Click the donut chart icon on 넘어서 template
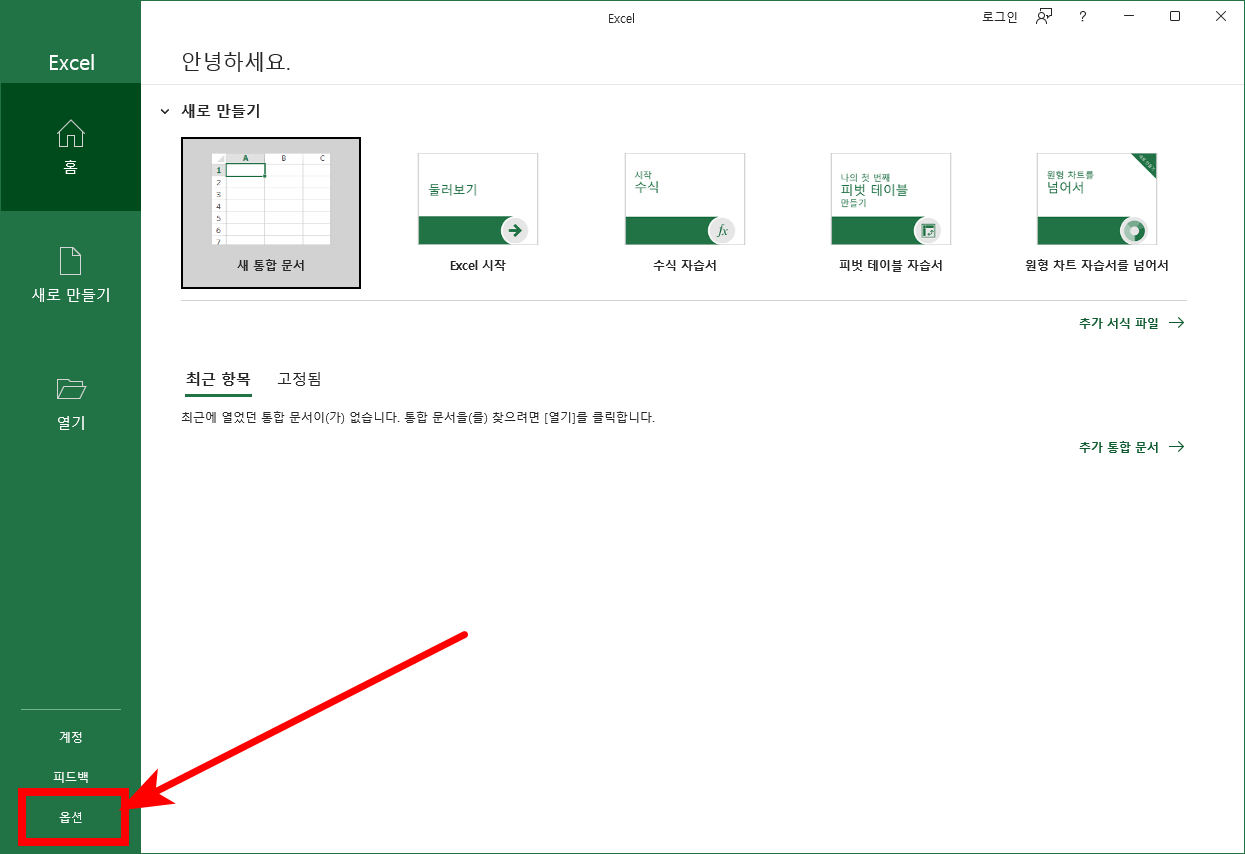Viewport: 1245px width, 854px height. coord(1134,230)
